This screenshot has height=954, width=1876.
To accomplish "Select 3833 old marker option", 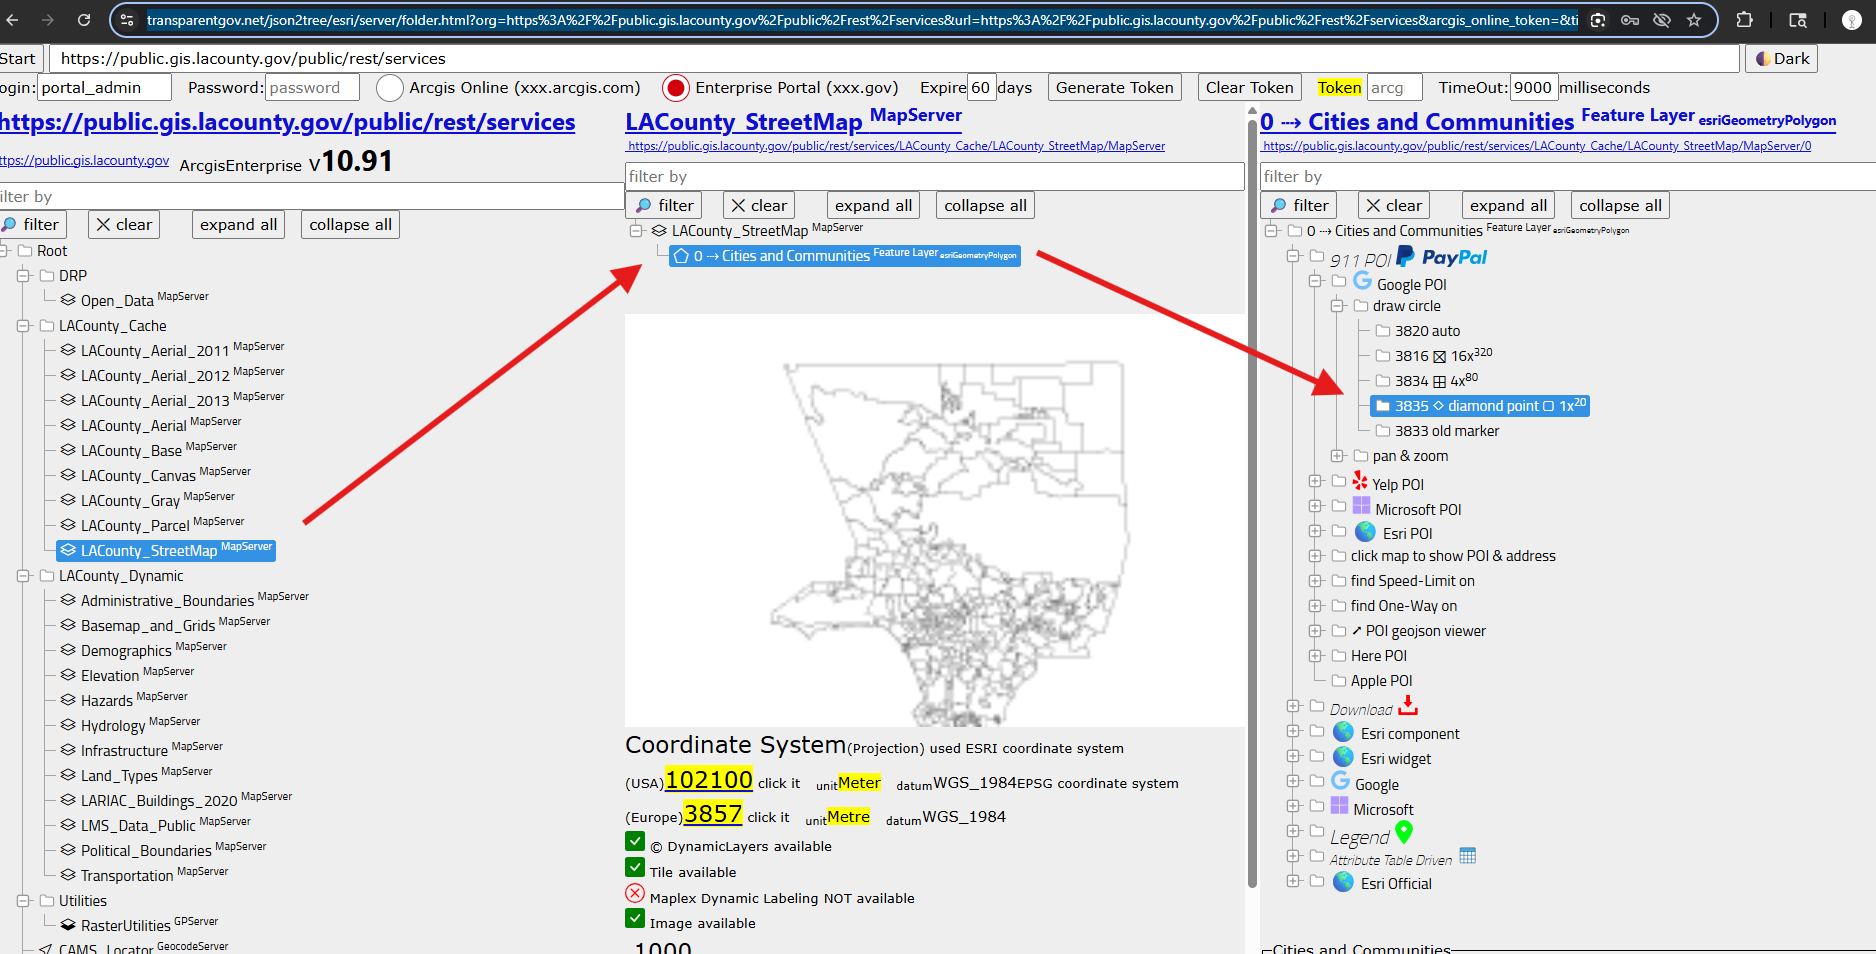I will [1437, 431].
